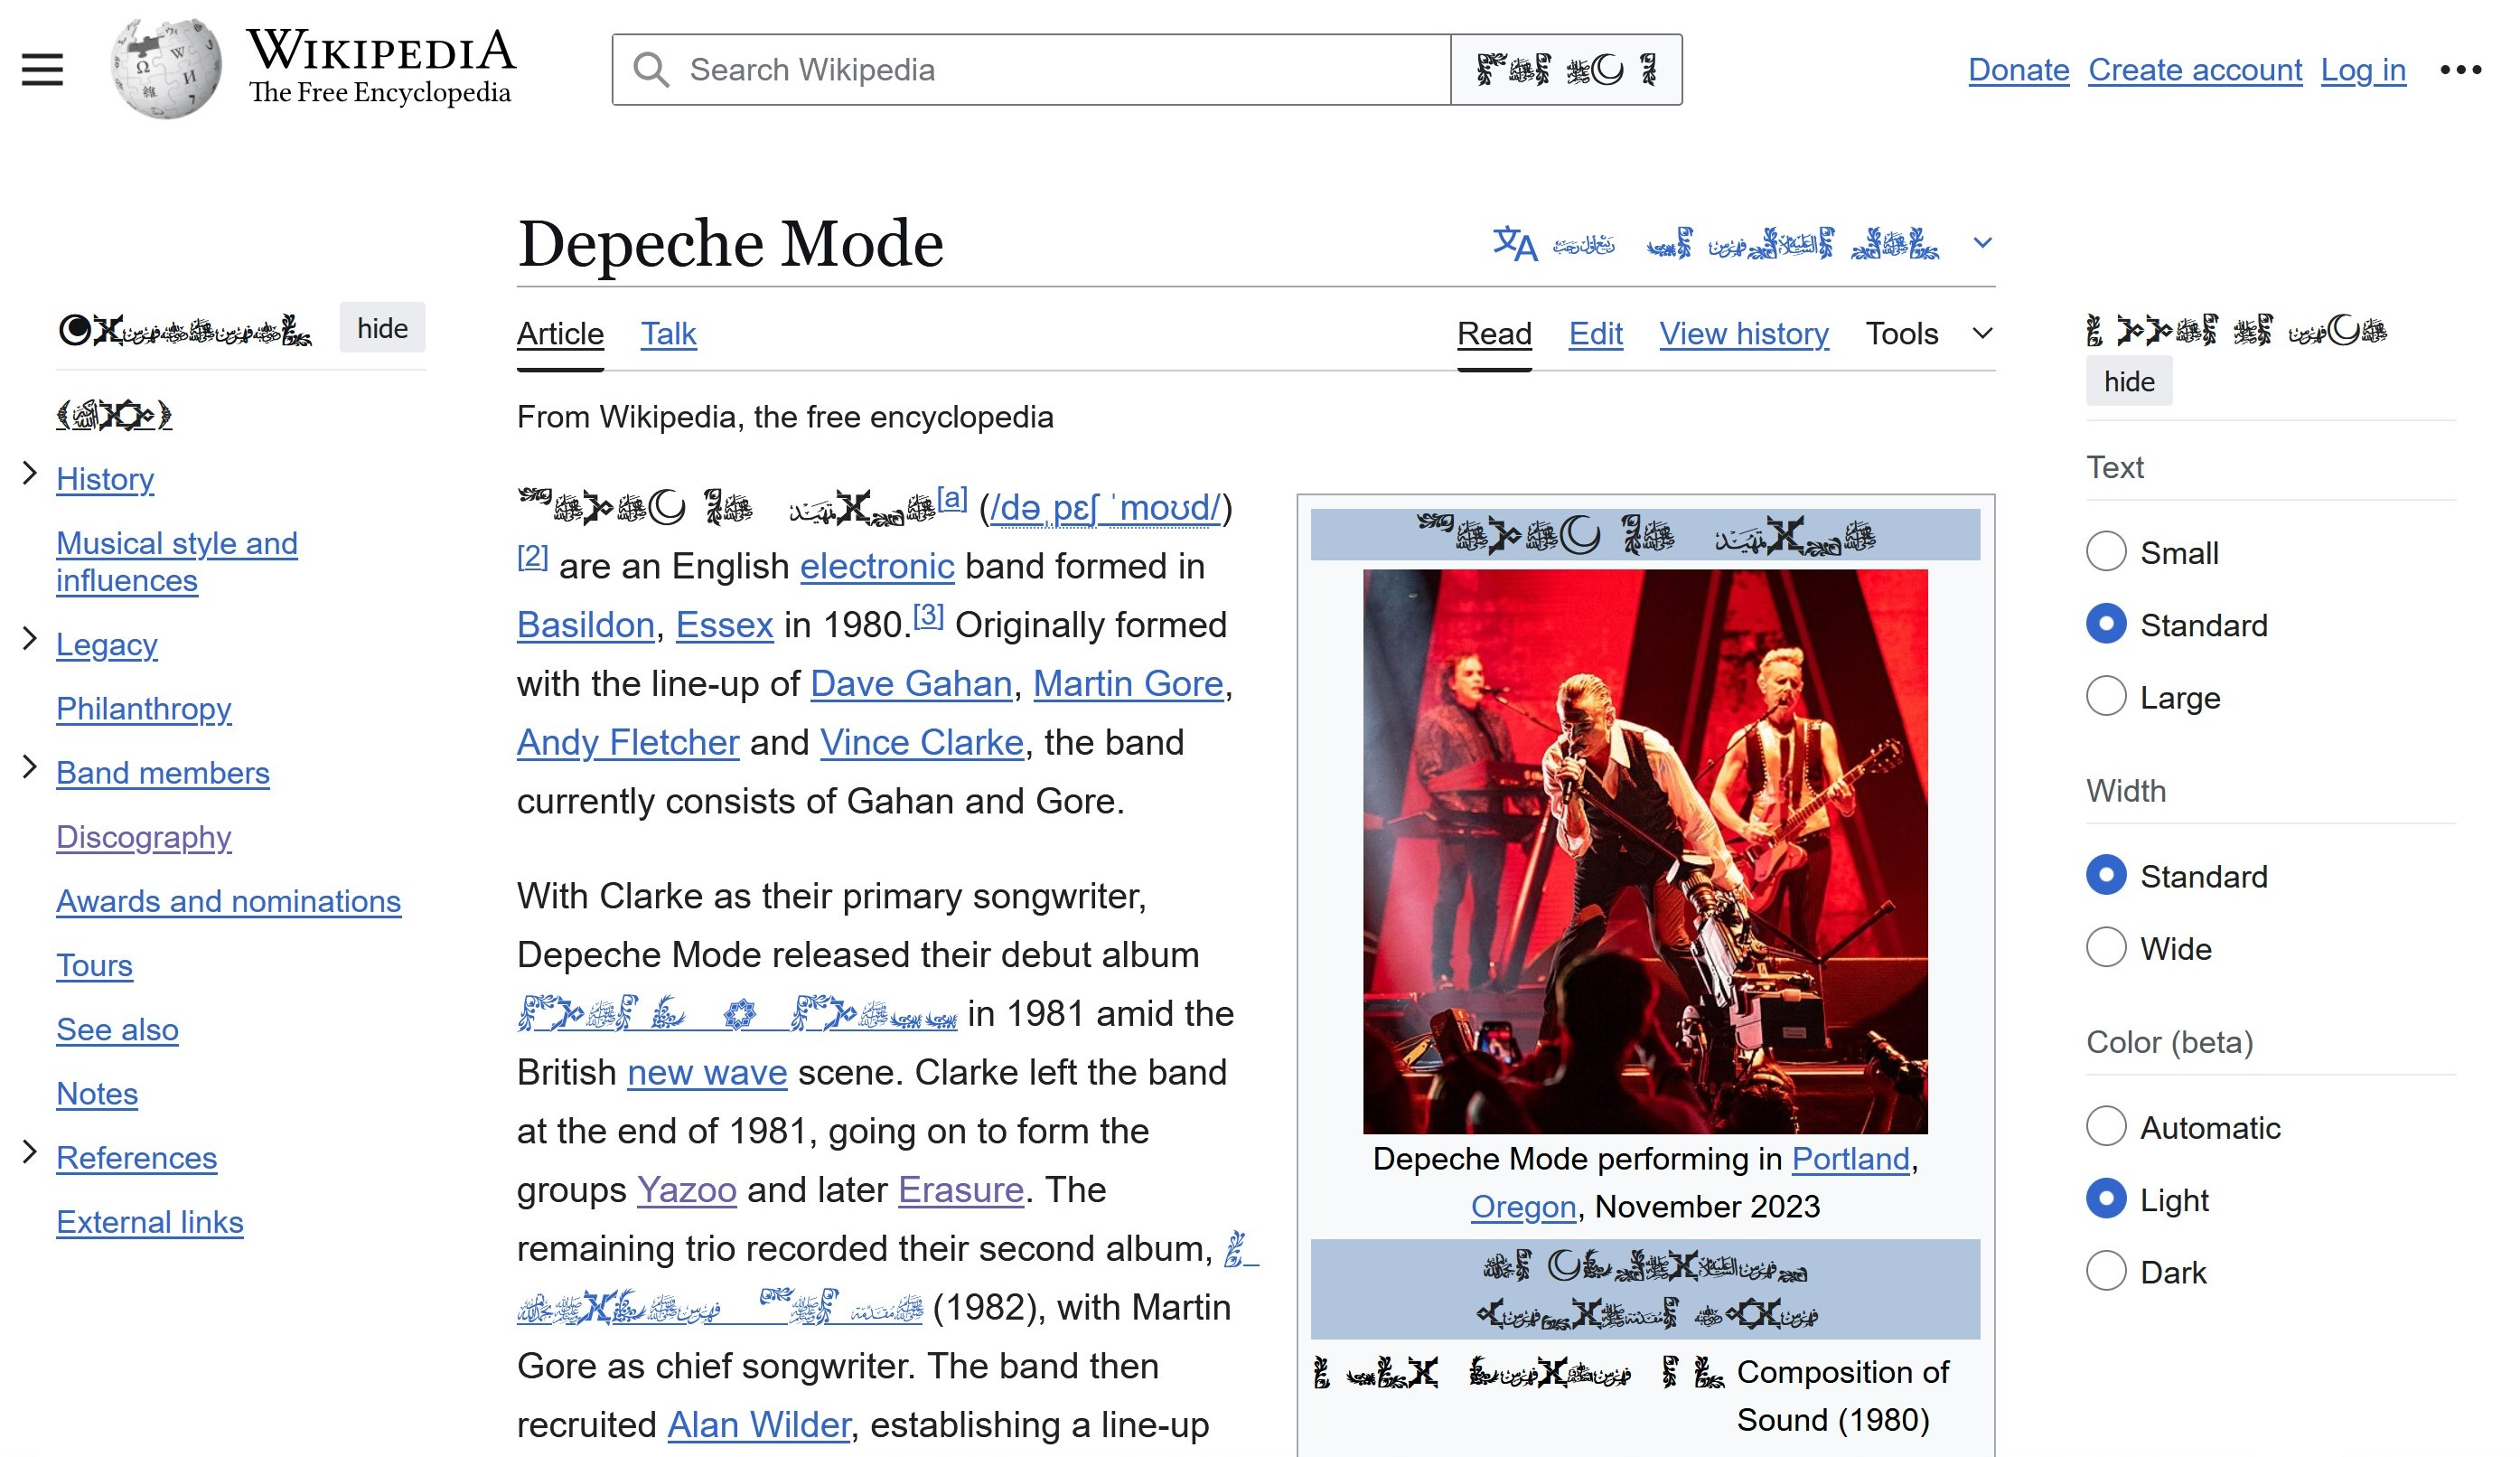Open the View history tab
The height and width of the screenshot is (1457, 2520).
(1743, 333)
